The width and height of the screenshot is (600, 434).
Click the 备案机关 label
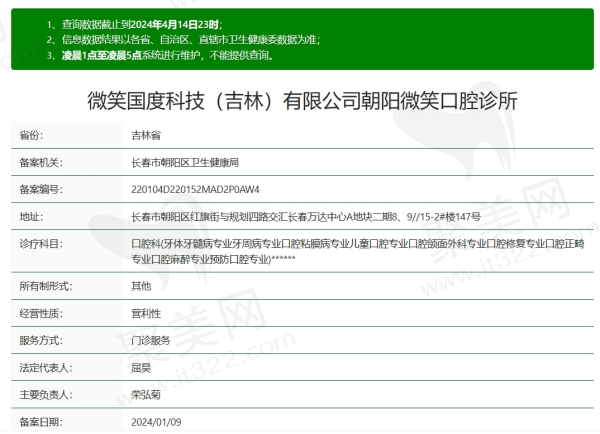coord(41,163)
